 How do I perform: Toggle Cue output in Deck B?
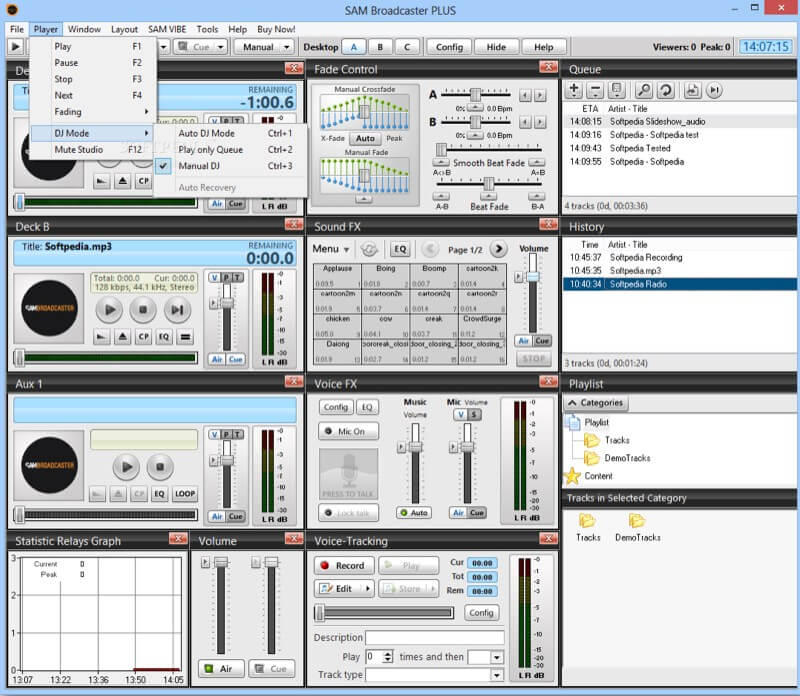(235, 359)
